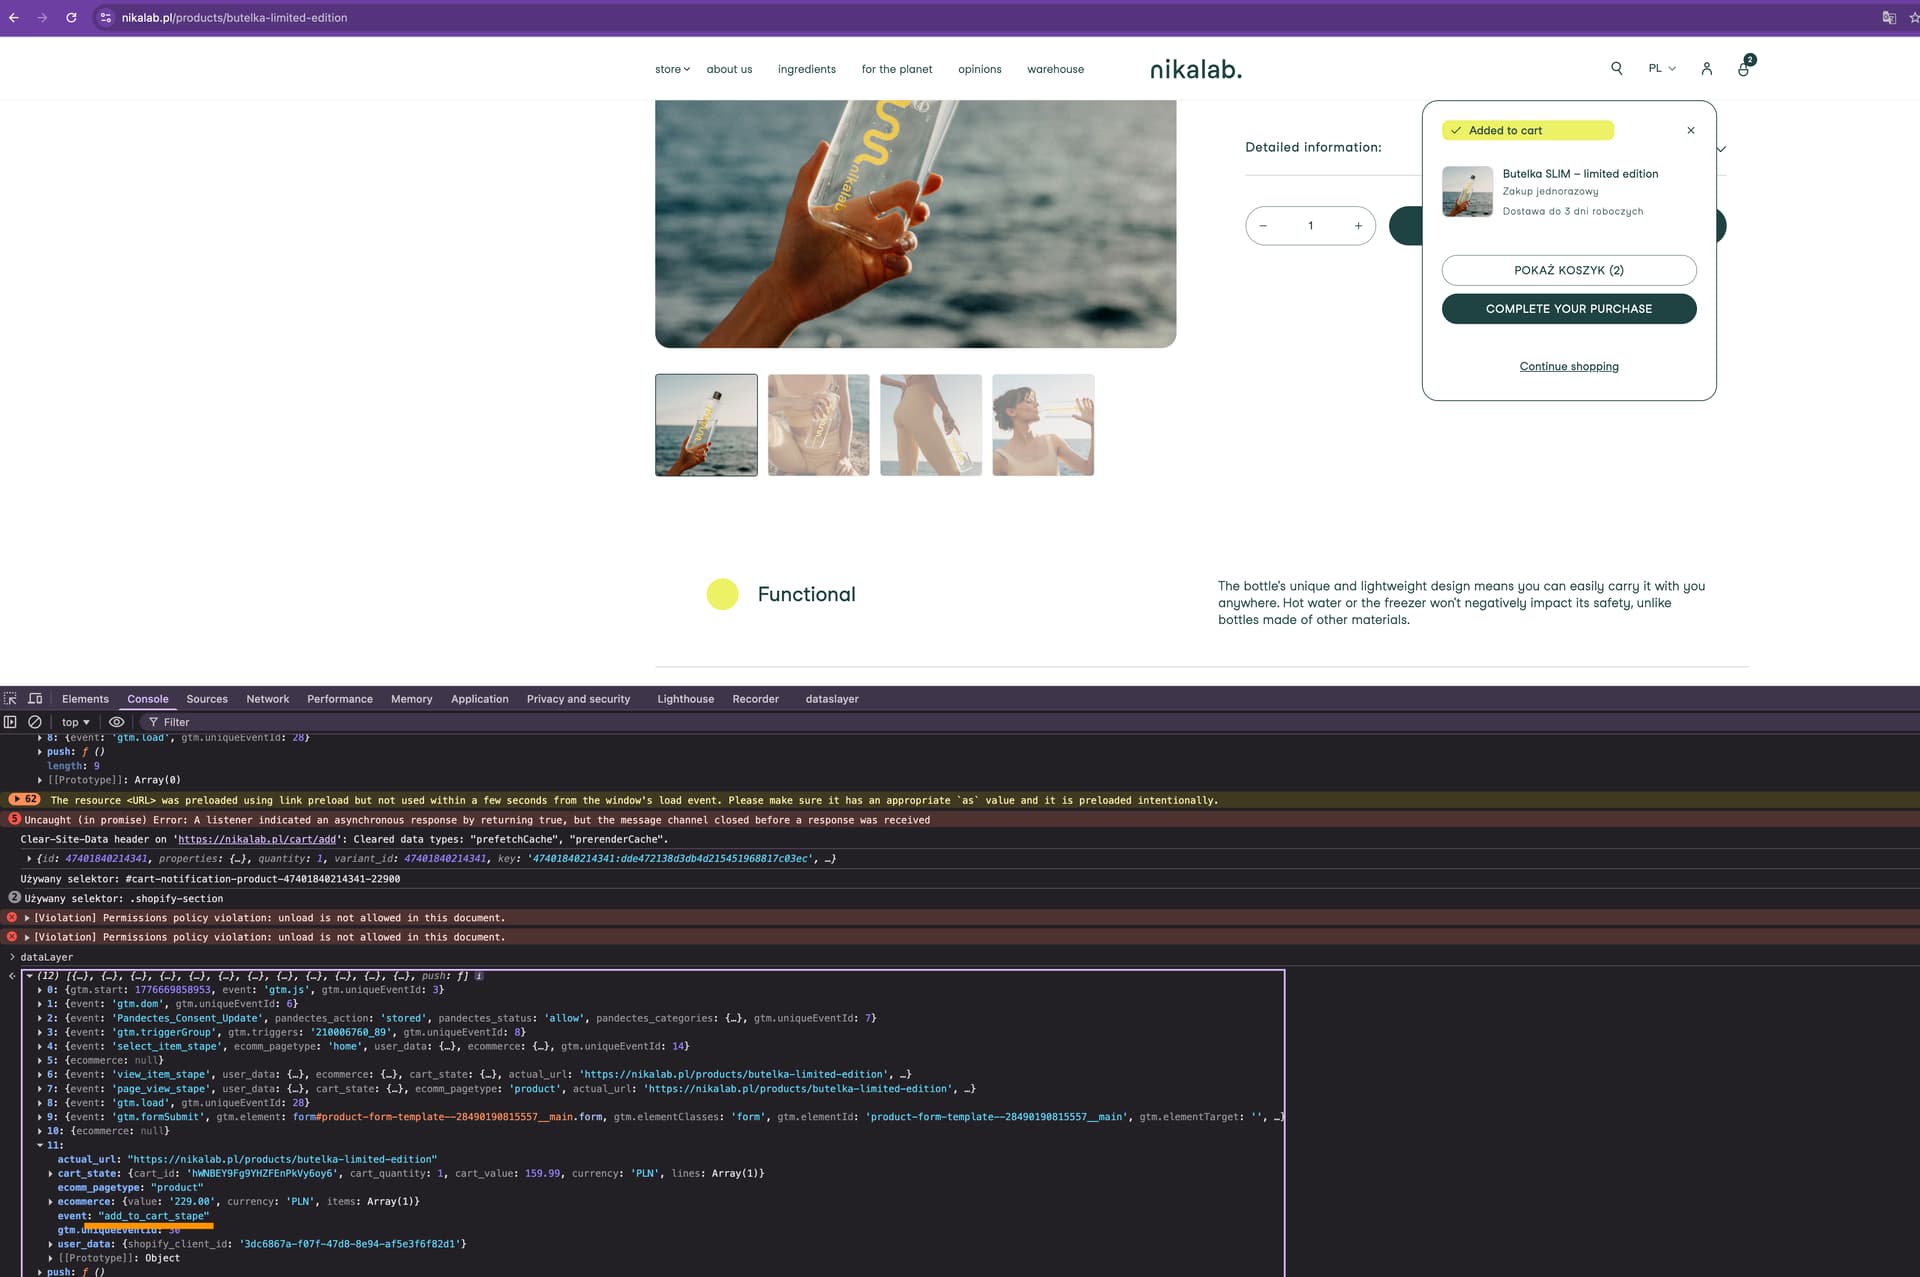
Task: Open the top context selector in console
Action: [x=75, y=722]
